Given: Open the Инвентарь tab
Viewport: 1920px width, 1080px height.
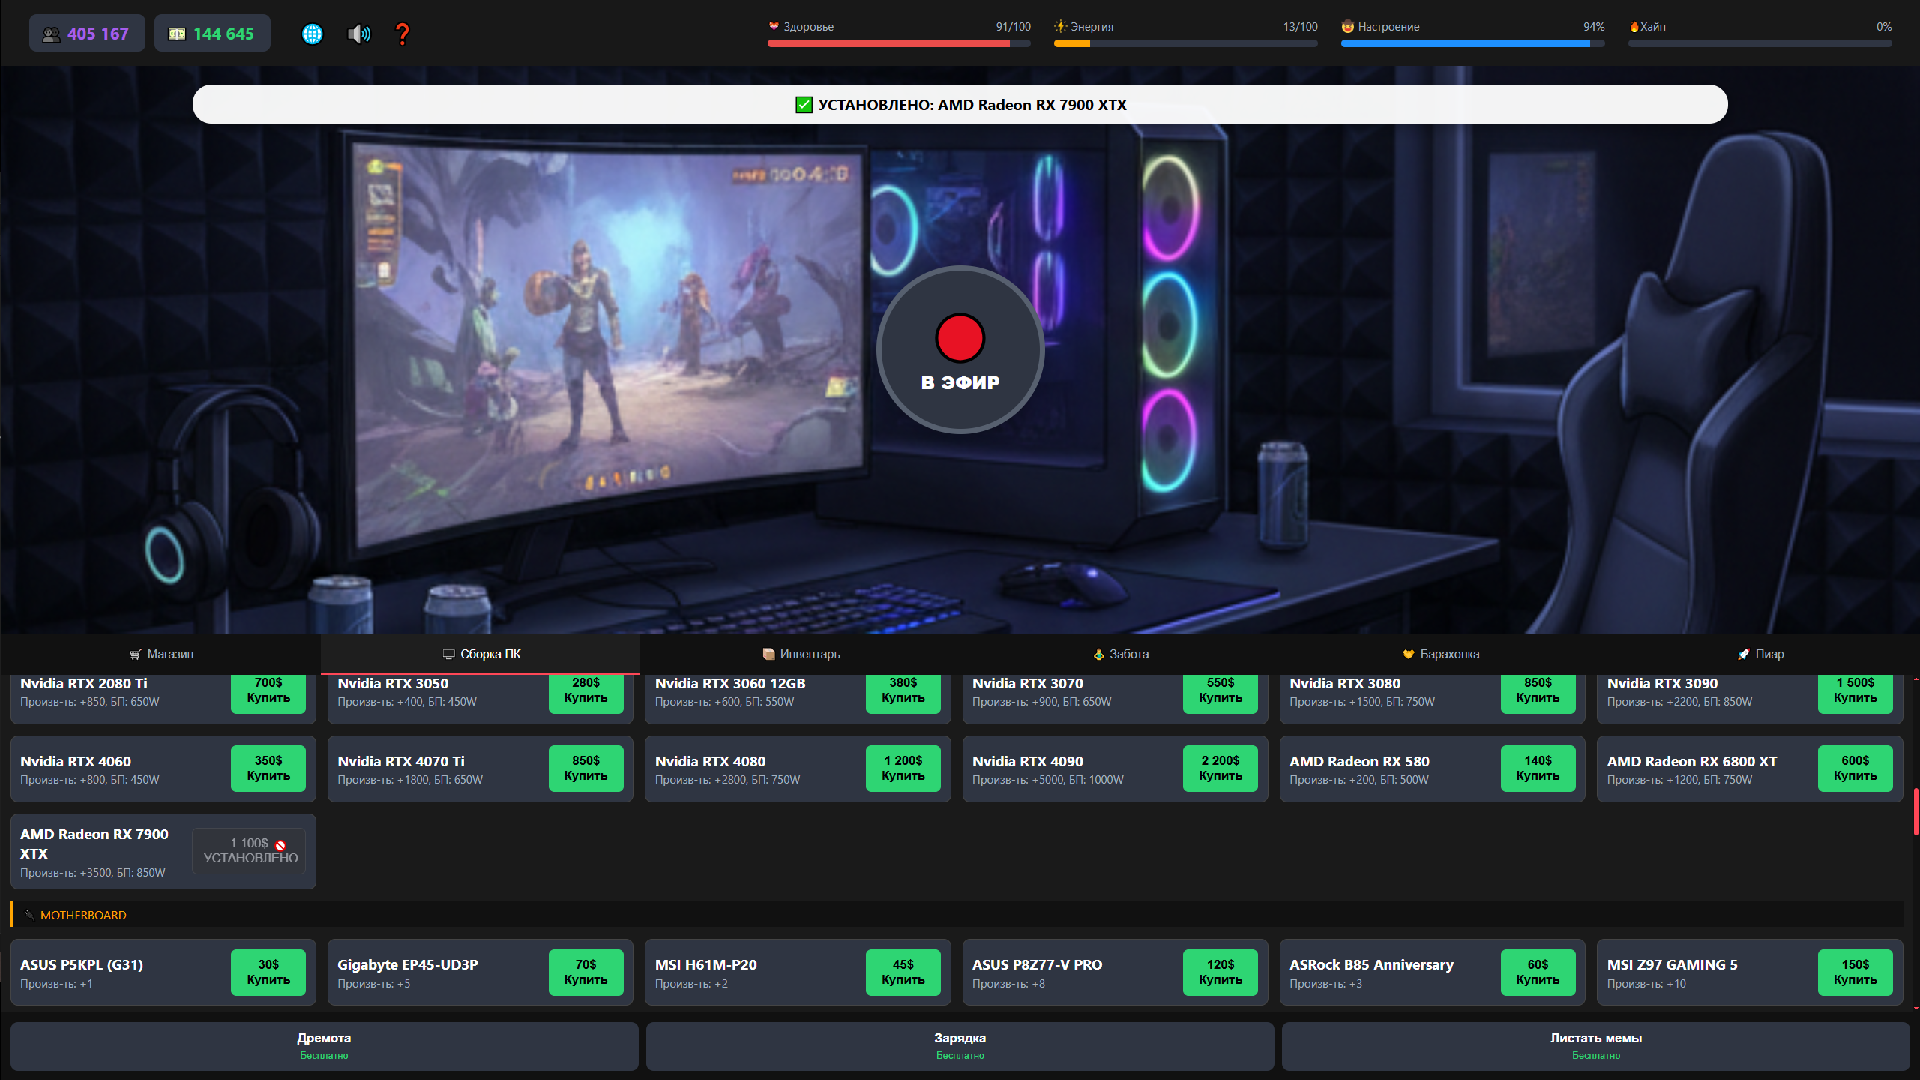Looking at the screenshot, I should pos(800,654).
